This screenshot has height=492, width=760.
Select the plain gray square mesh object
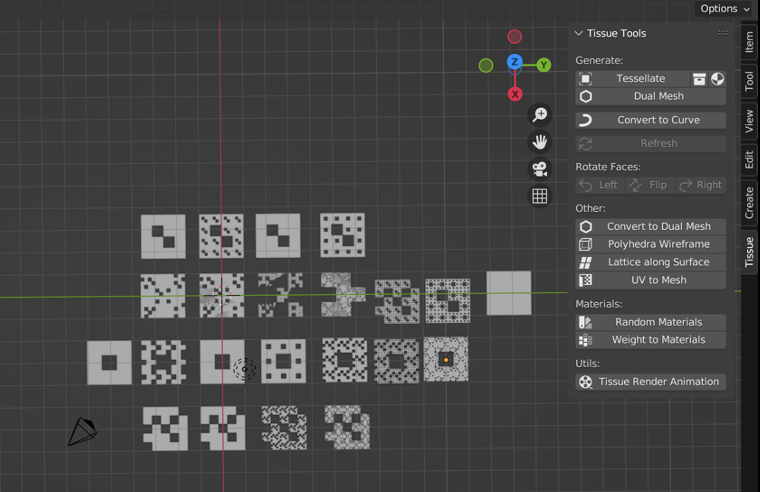click(509, 293)
